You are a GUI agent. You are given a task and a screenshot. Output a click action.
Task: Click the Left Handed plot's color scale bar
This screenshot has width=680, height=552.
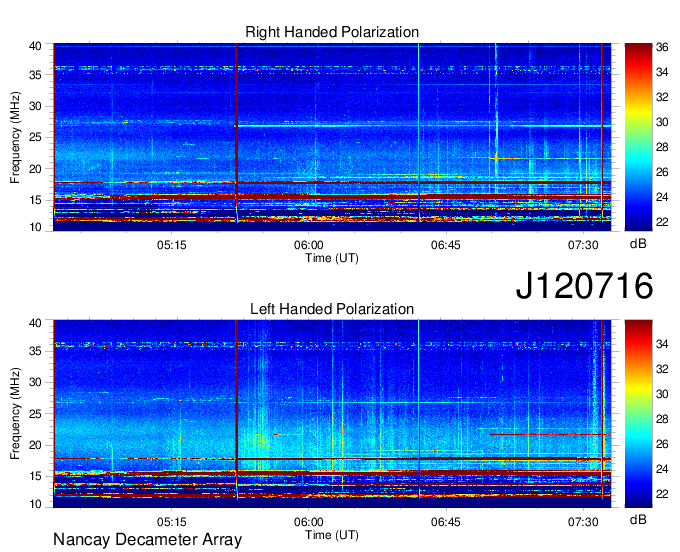tap(638, 414)
